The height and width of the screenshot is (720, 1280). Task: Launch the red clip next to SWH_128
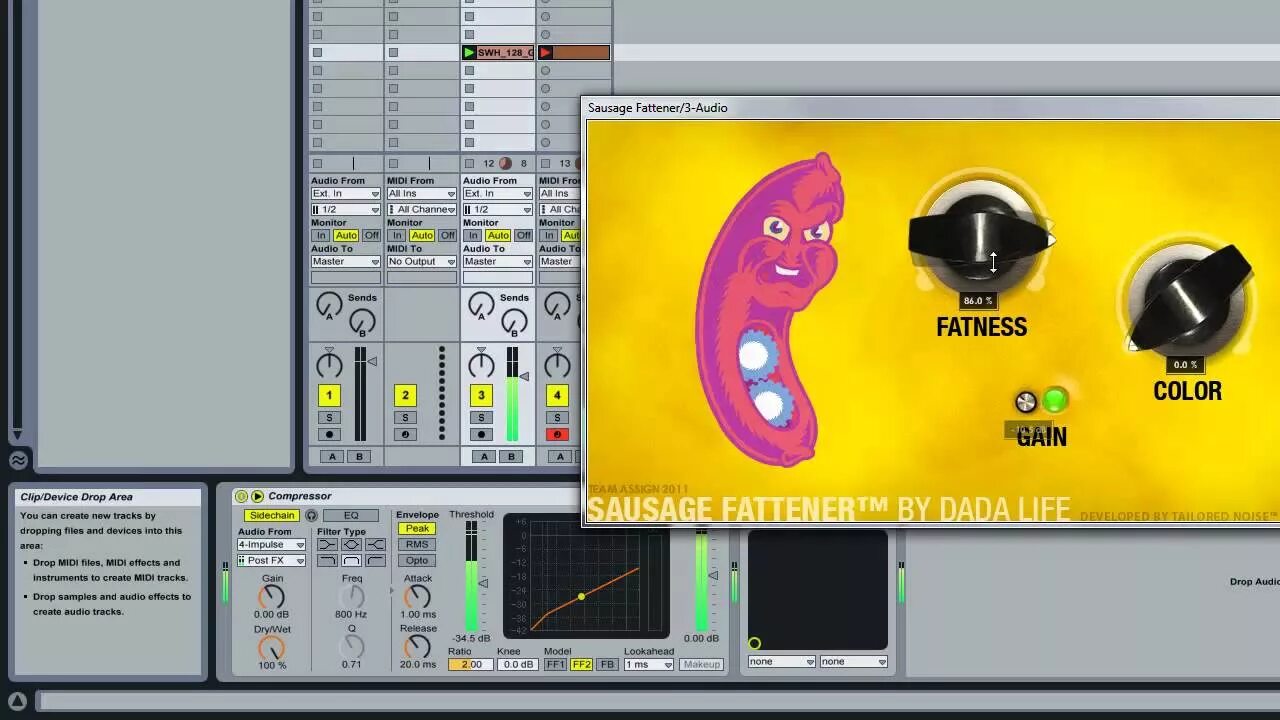pyautogui.click(x=545, y=52)
